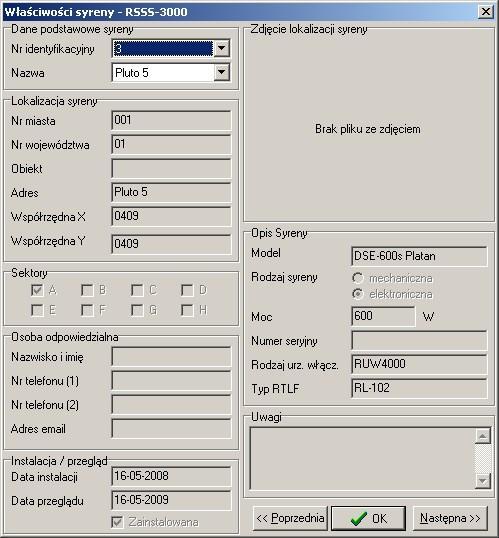Click the W unit label next to Moc
Image resolution: width=499 pixels, height=538 pixels.
pos(429,316)
